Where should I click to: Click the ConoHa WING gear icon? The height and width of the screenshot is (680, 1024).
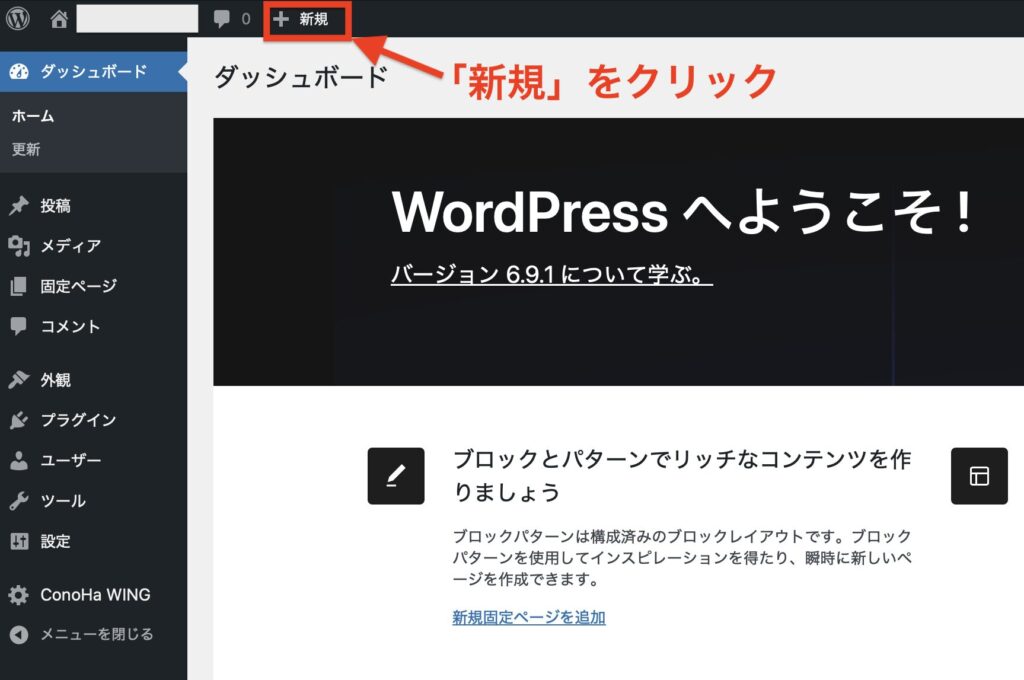click(18, 595)
